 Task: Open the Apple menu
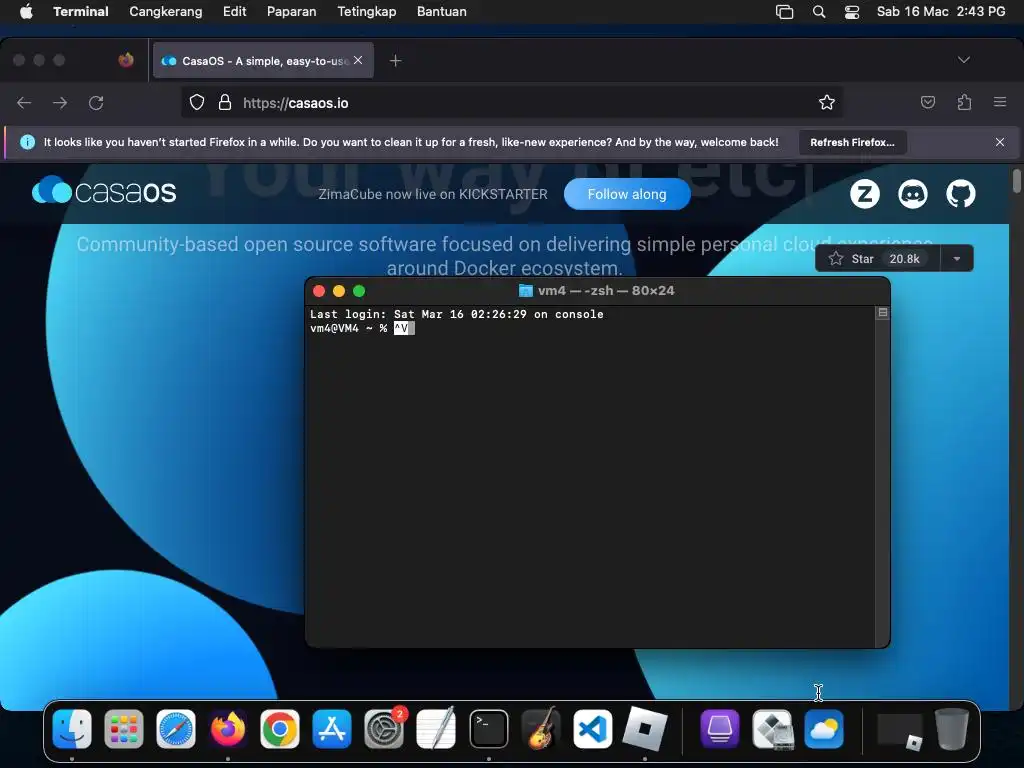pyautogui.click(x=26, y=11)
